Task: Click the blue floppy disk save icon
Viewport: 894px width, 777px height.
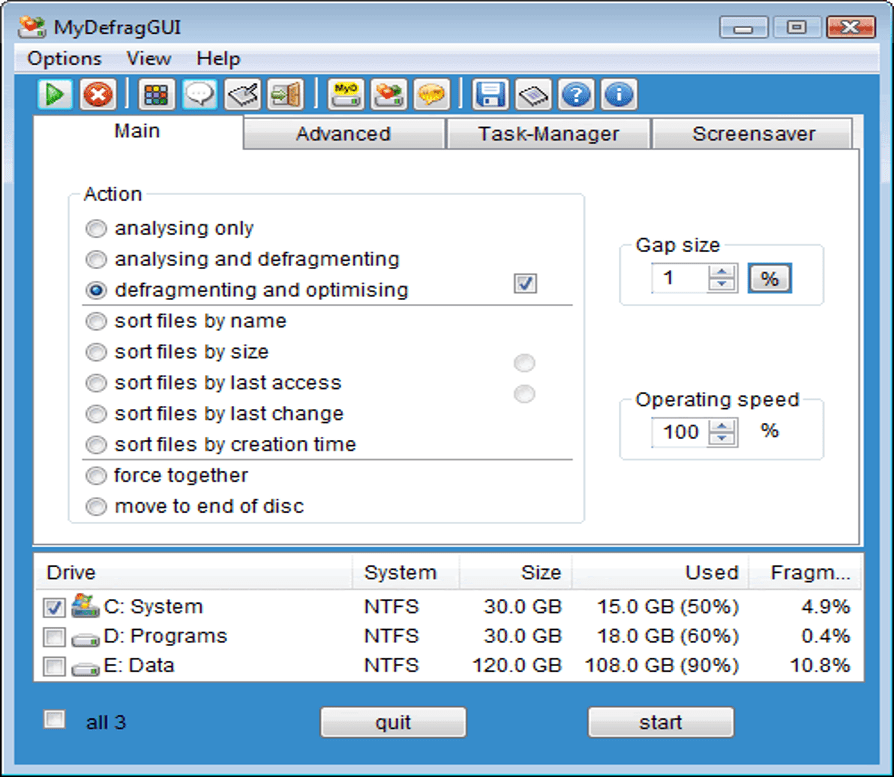Action: click(490, 95)
